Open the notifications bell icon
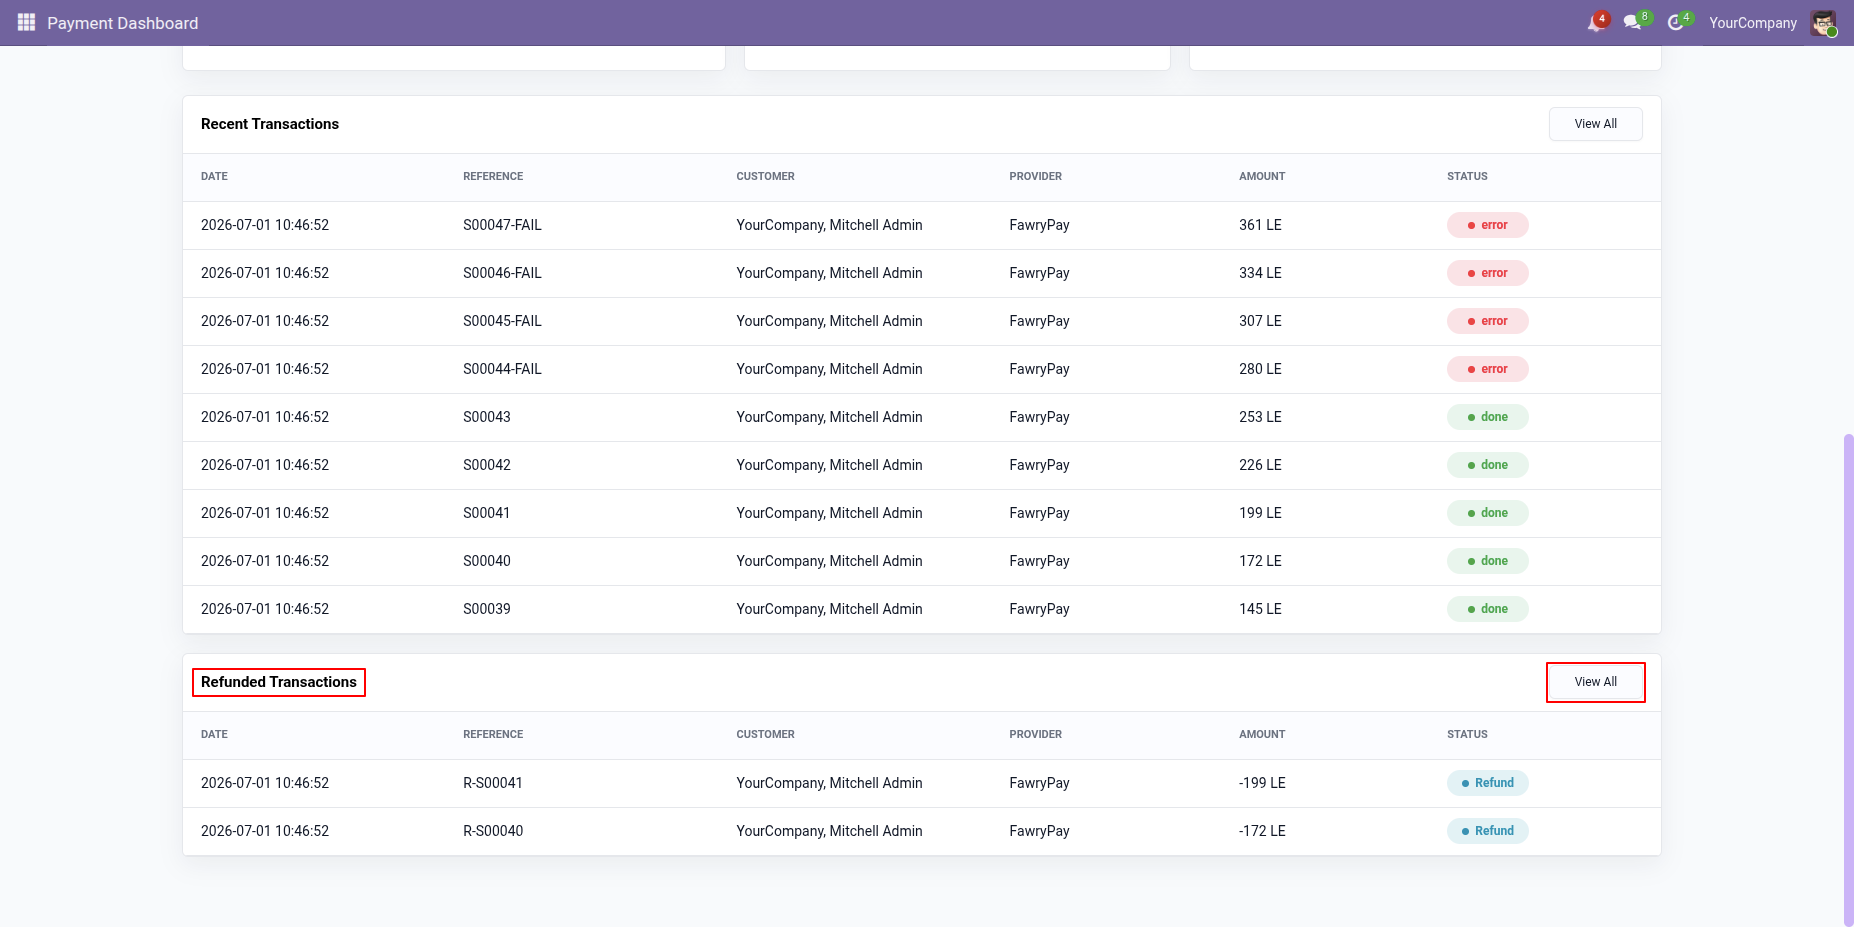 pyautogui.click(x=1596, y=22)
